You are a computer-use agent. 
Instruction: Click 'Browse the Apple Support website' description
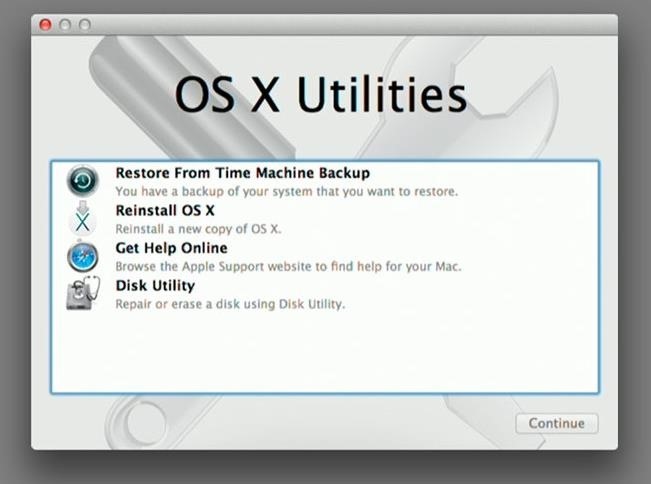[288, 267]
